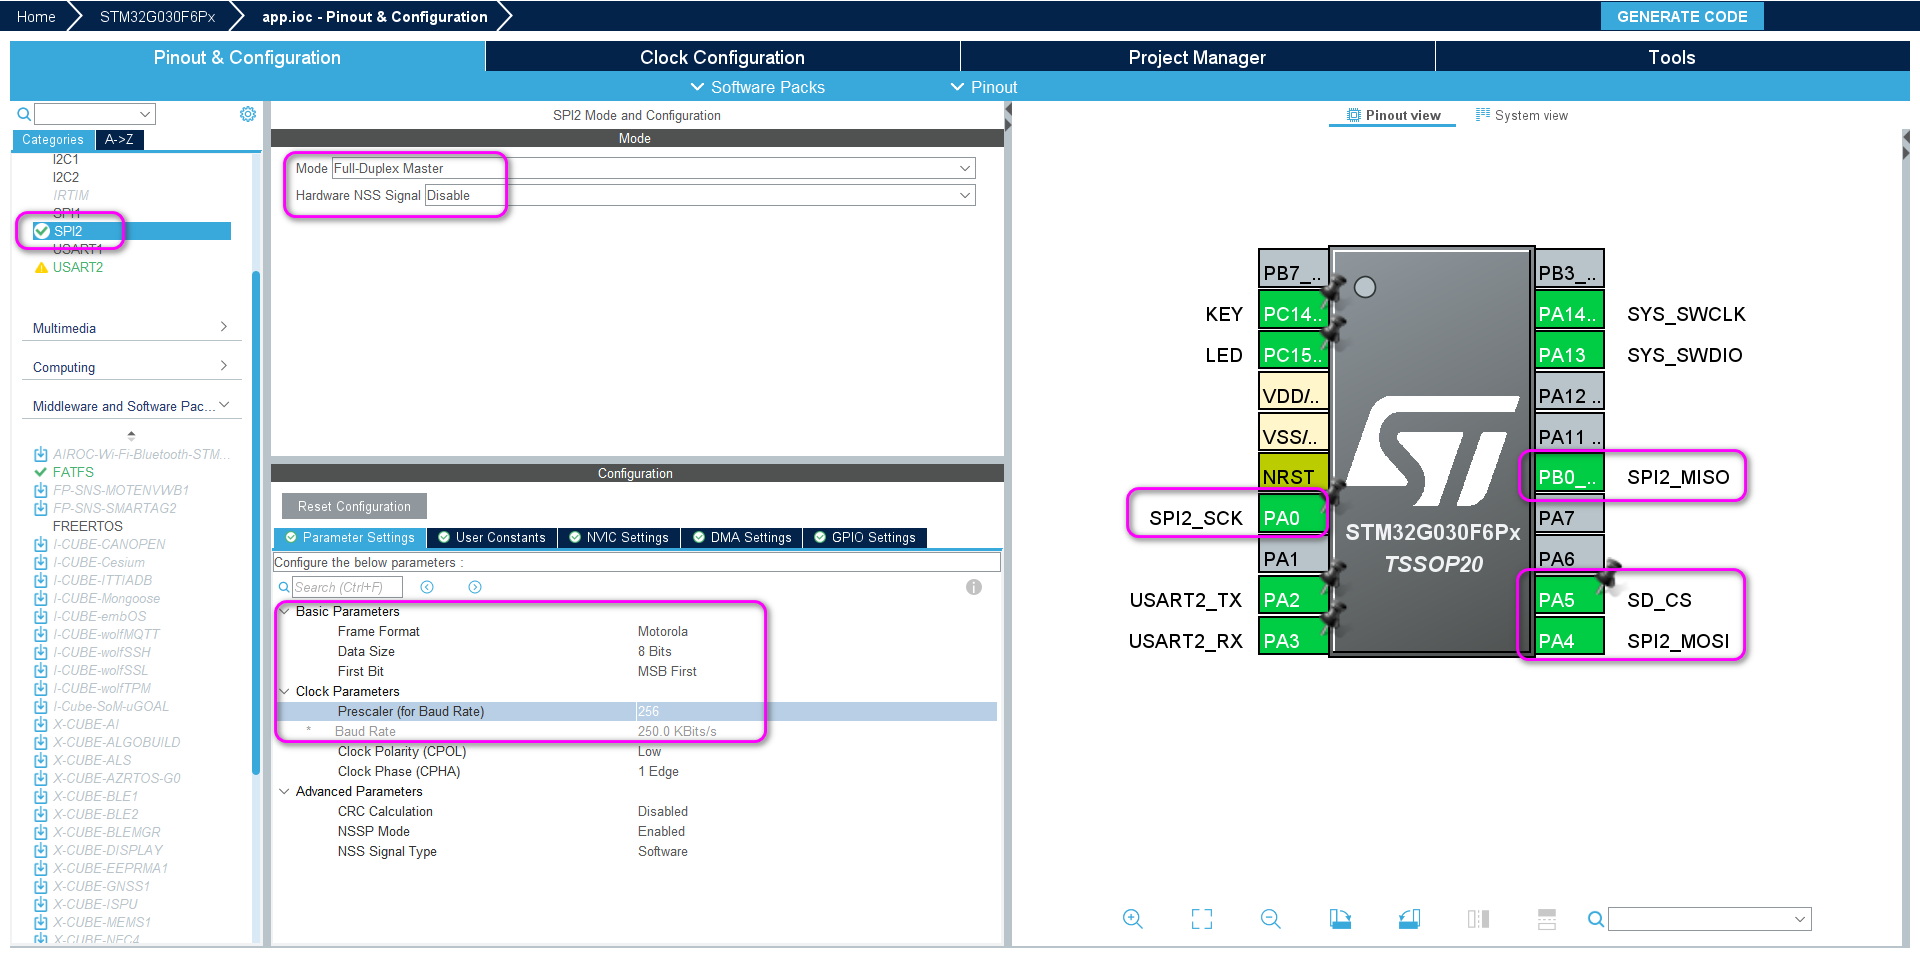Click the vertical split view icon
The height and width of the screenshot is (958, 1920).
[x=1478, y=919]
